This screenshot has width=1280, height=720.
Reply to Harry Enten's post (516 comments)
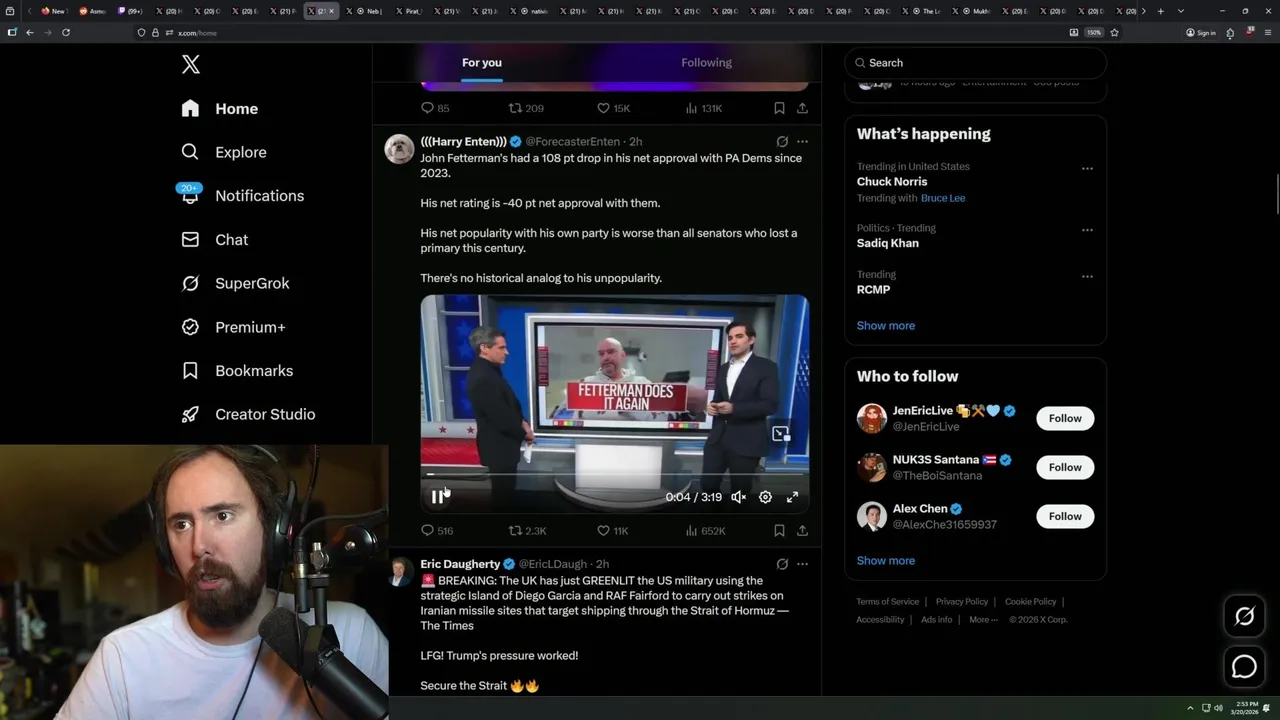pos(437,531)
